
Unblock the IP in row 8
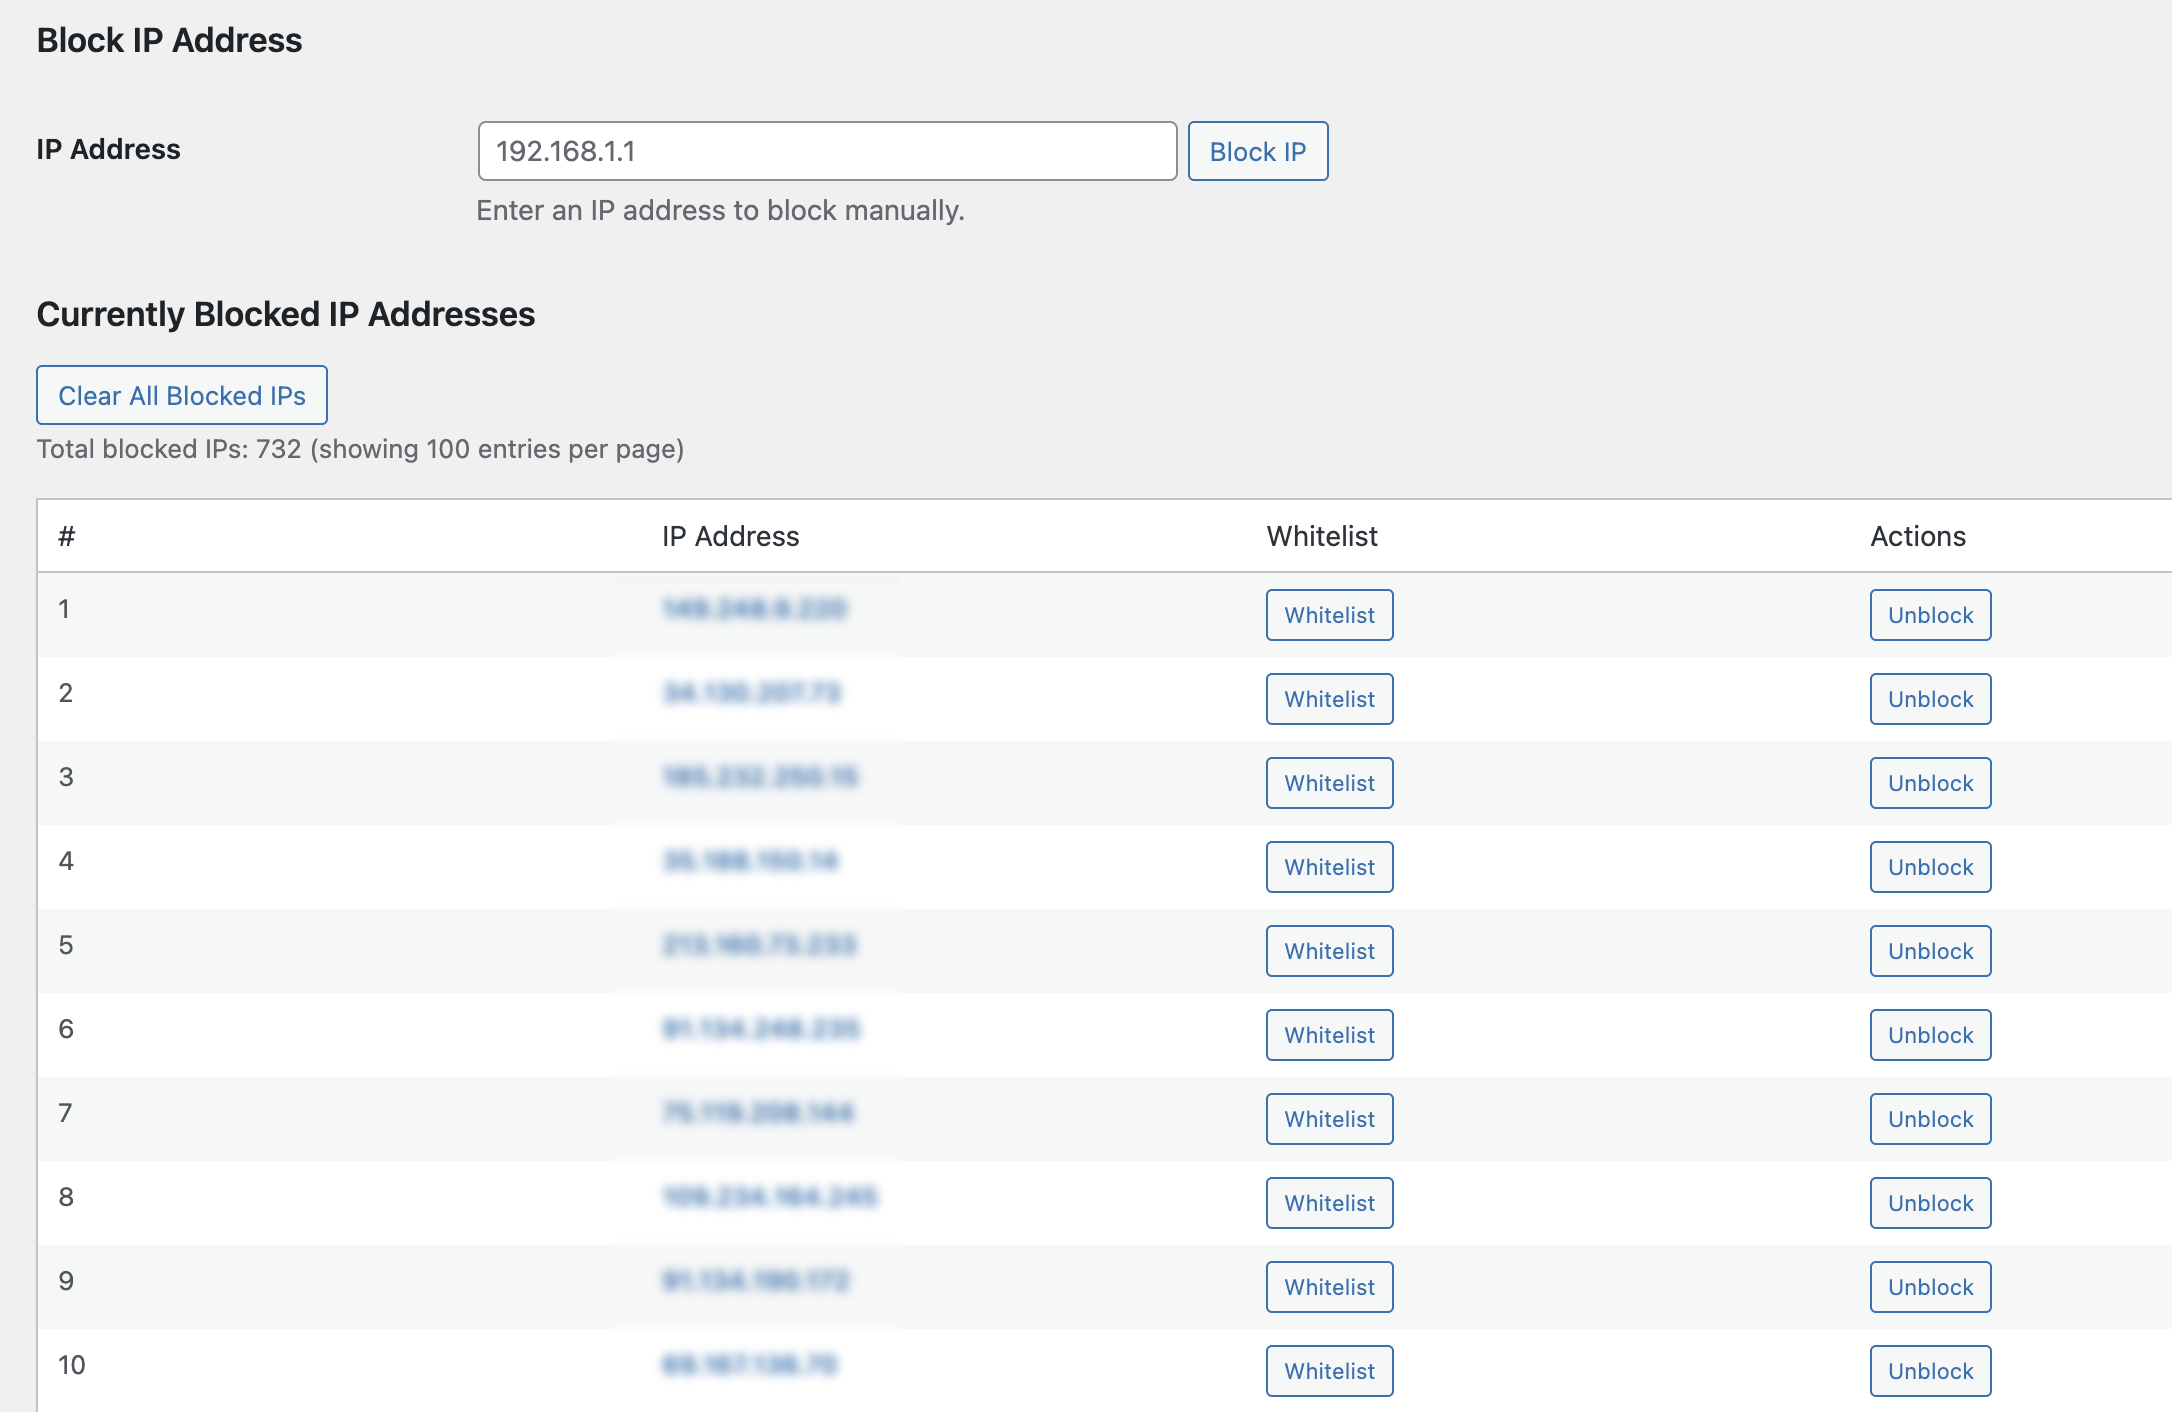pyautogui.click(x=1930, y=1203)
